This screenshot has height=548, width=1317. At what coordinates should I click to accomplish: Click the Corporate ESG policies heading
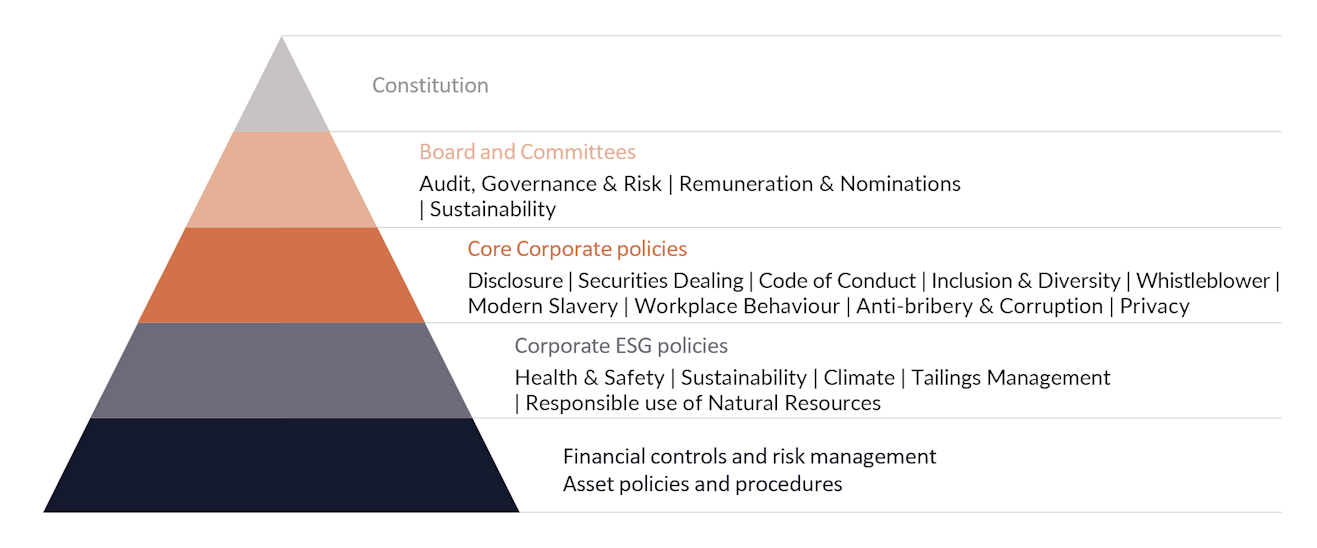621,346
